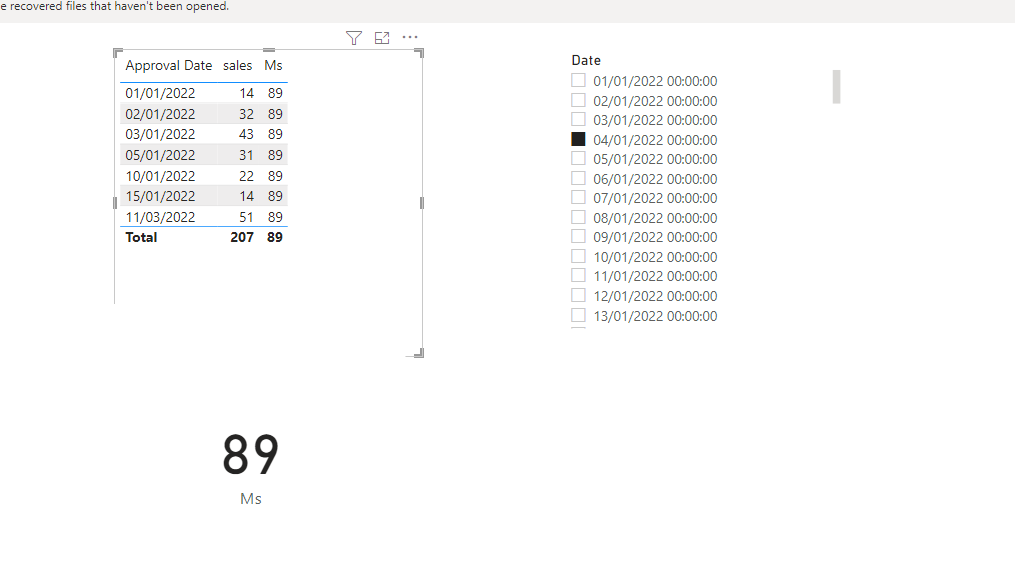
Task: Sort by the Ms column header
Action: [273, 65]
